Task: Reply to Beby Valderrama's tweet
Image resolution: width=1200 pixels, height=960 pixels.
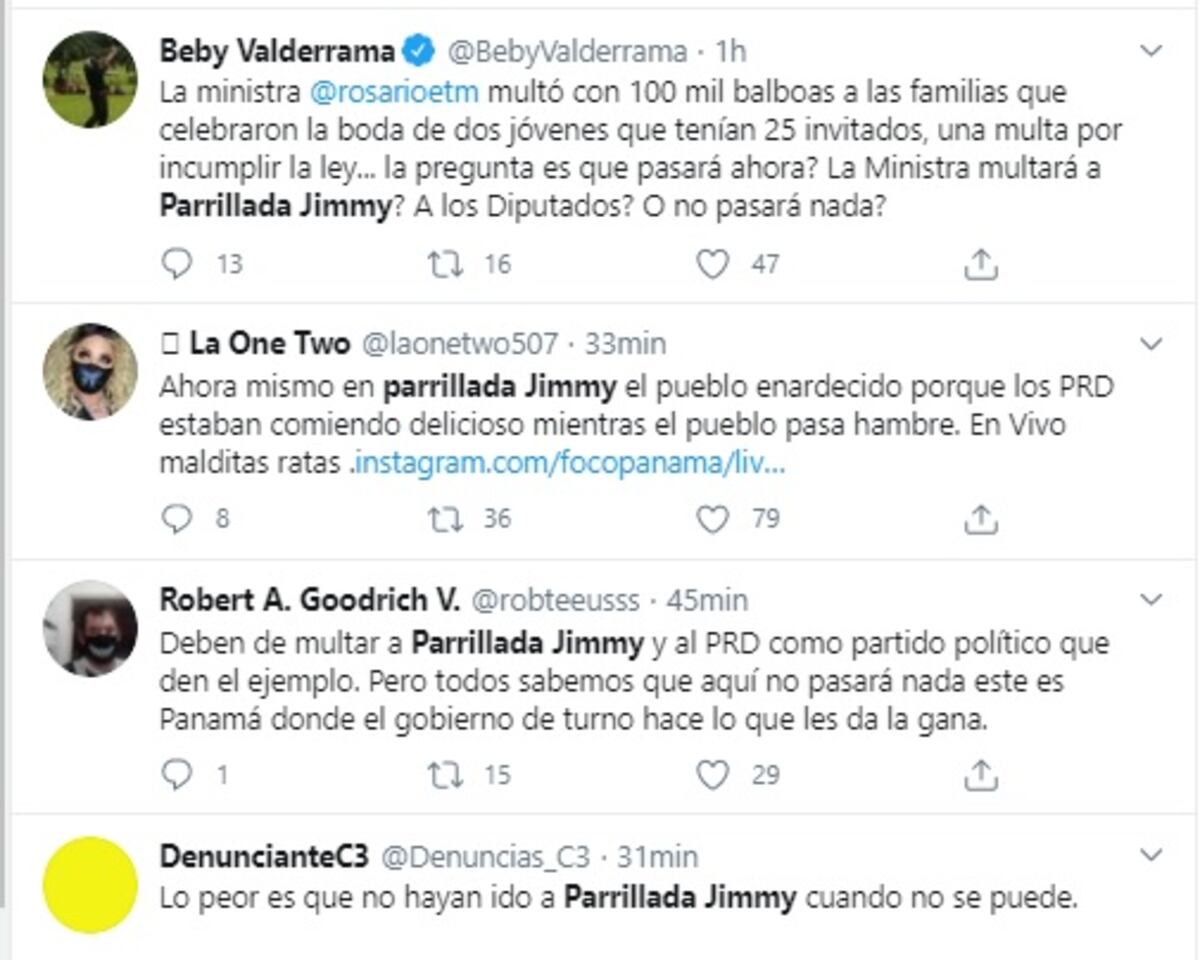Action: coord(176,263)
